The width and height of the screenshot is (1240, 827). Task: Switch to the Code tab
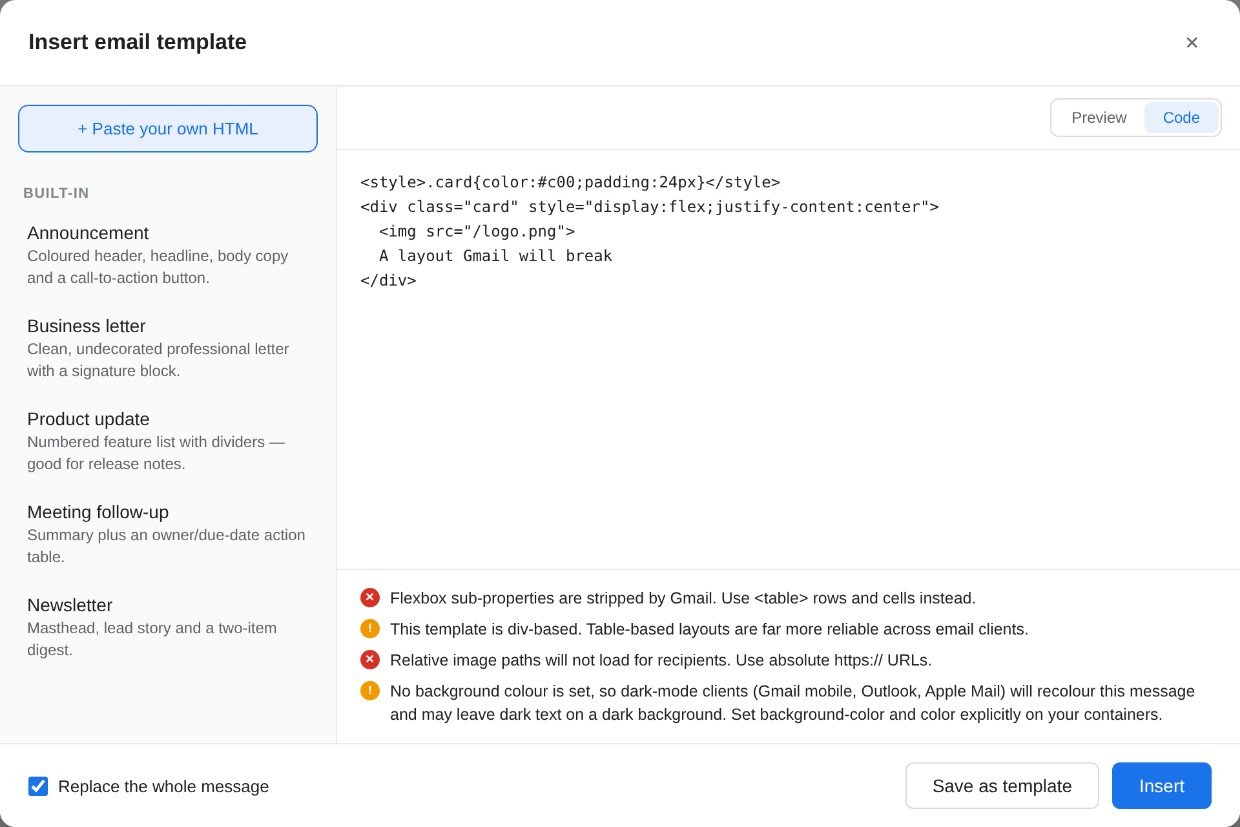coord(1181,118)
